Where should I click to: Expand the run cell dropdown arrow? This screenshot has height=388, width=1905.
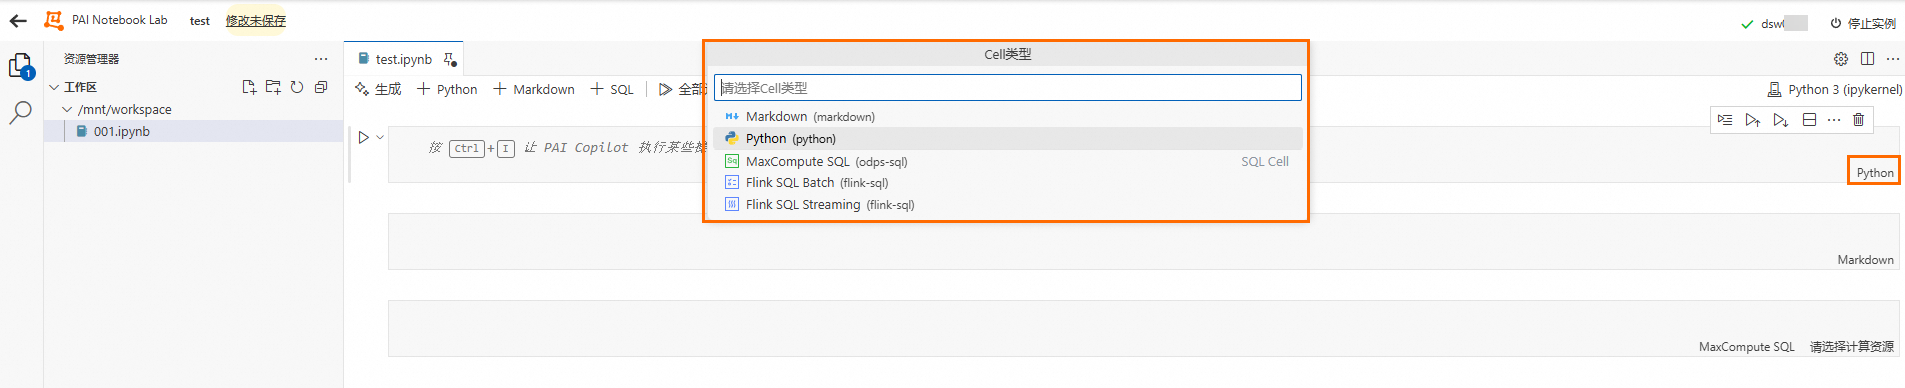pos(380,137)
